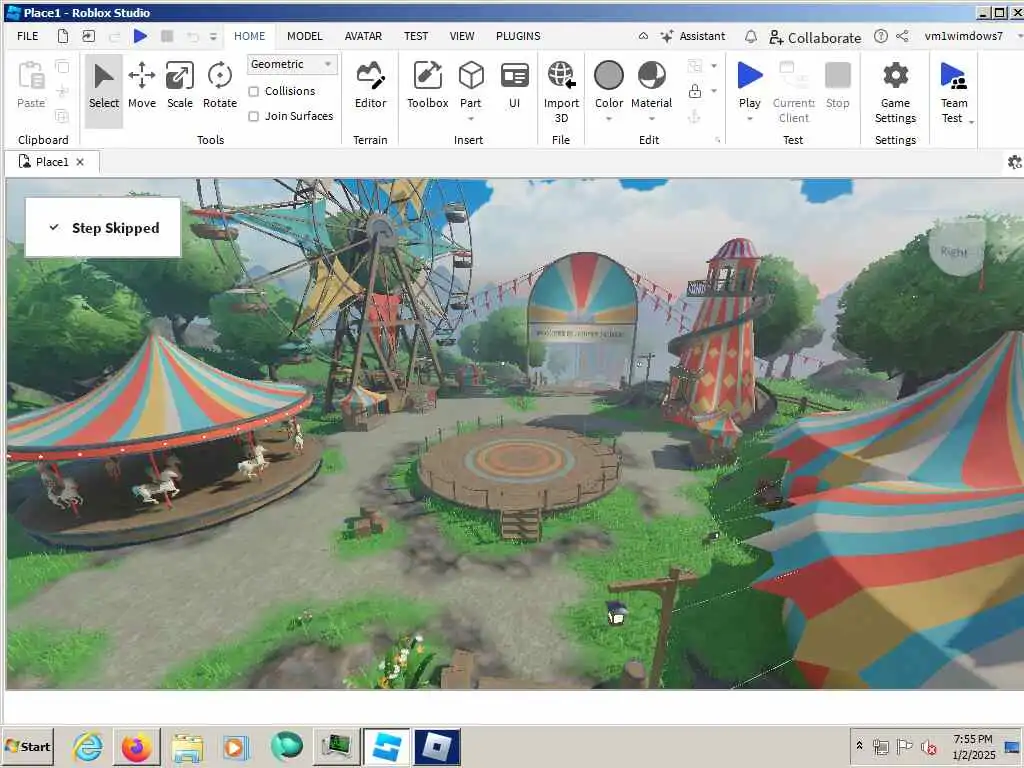Expand the Part dropdown arrow
The image size is (1024, 768).
pyautogui.click(x=471, y=119)
